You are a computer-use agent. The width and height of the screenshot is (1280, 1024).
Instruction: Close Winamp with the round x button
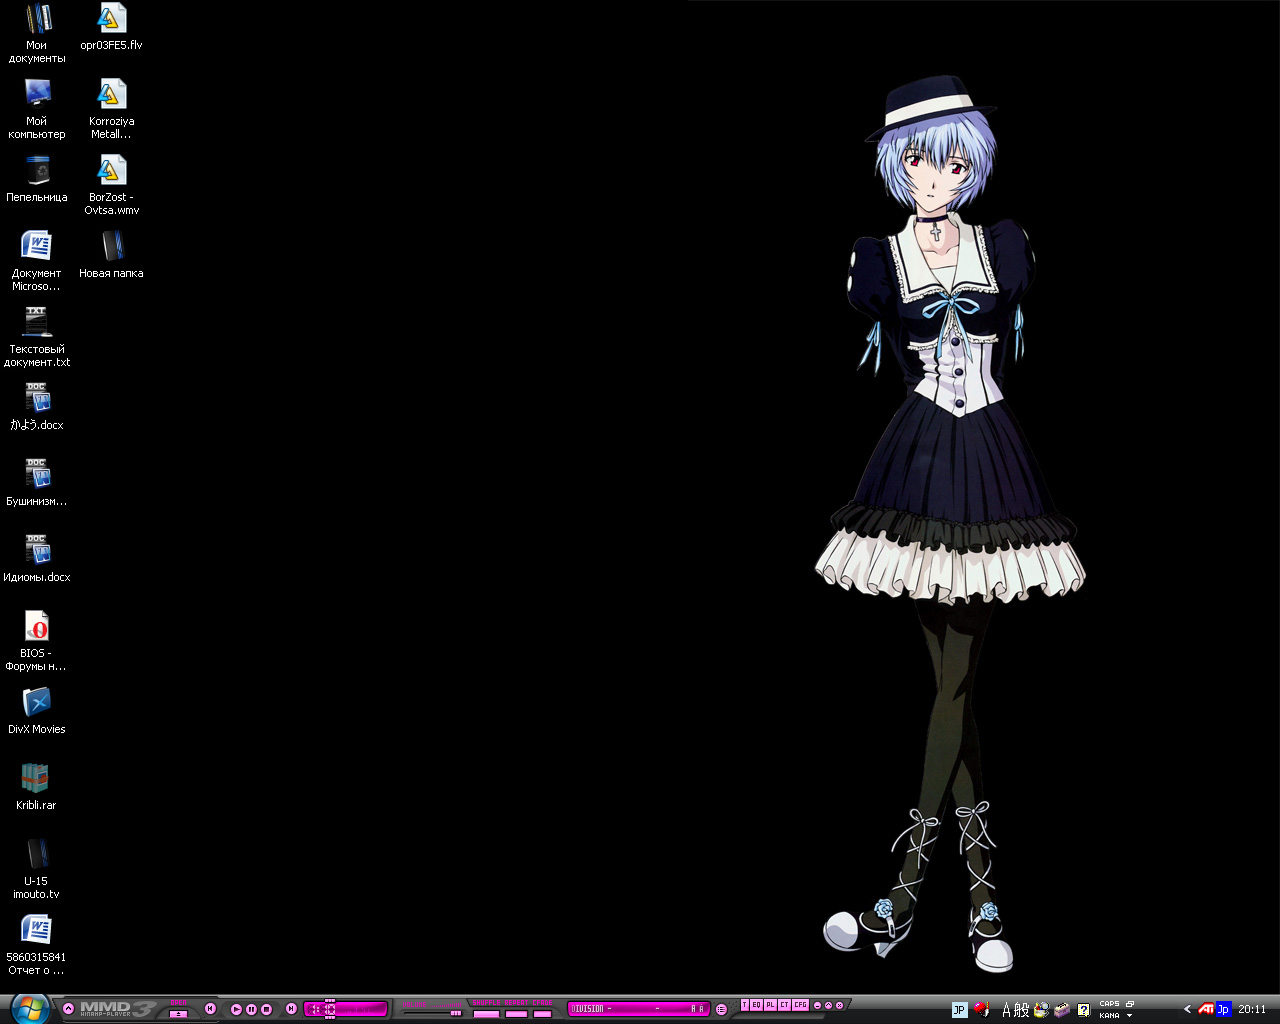click(839, 1005)
